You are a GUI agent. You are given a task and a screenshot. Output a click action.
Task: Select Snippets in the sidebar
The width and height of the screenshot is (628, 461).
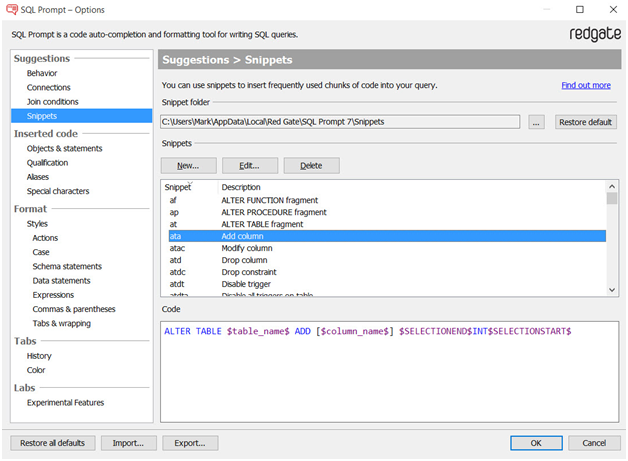click(x=82, y=116)
